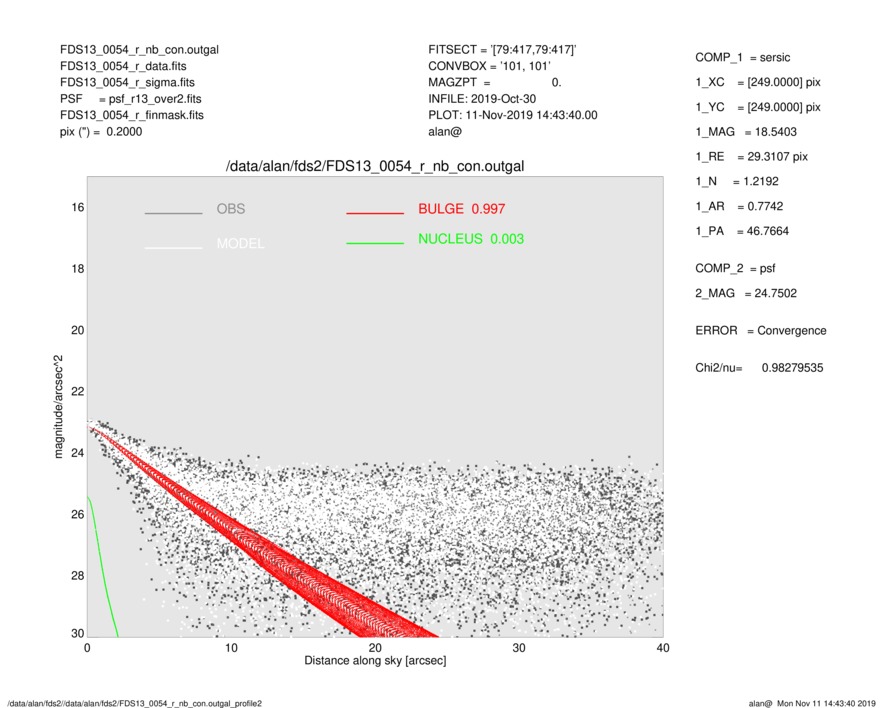The width and height of the screenshot is (885, 708).
Task: Click the Chi2/nu= 0.98279535 value
Action: [x=759, y=368]
